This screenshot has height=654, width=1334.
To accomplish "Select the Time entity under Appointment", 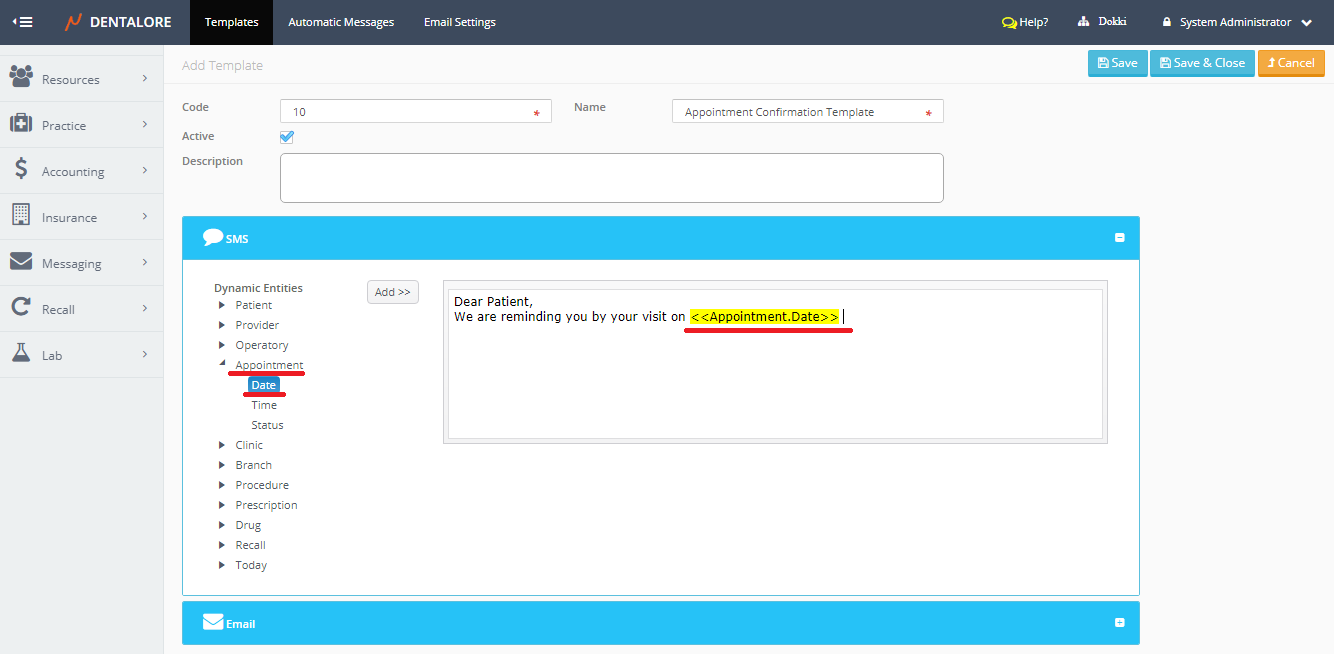I will coord(264,405).
